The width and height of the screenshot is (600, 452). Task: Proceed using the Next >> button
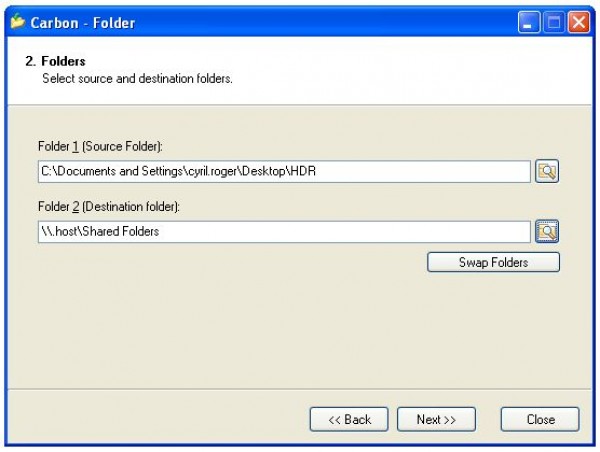tap(436, 419)
